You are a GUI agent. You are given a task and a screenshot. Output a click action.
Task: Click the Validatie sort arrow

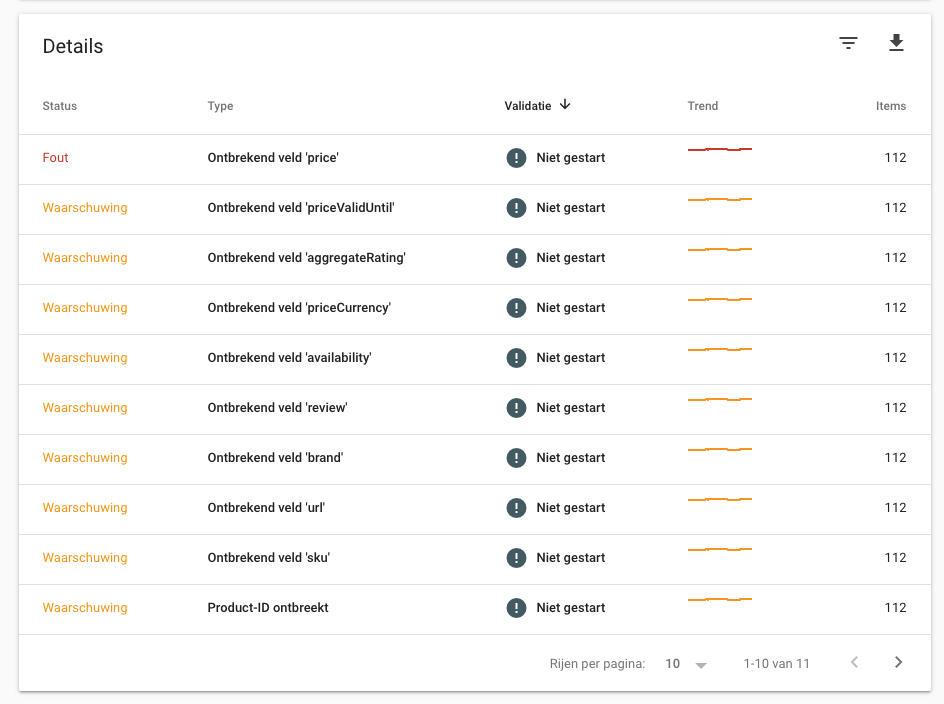(565, 105)
